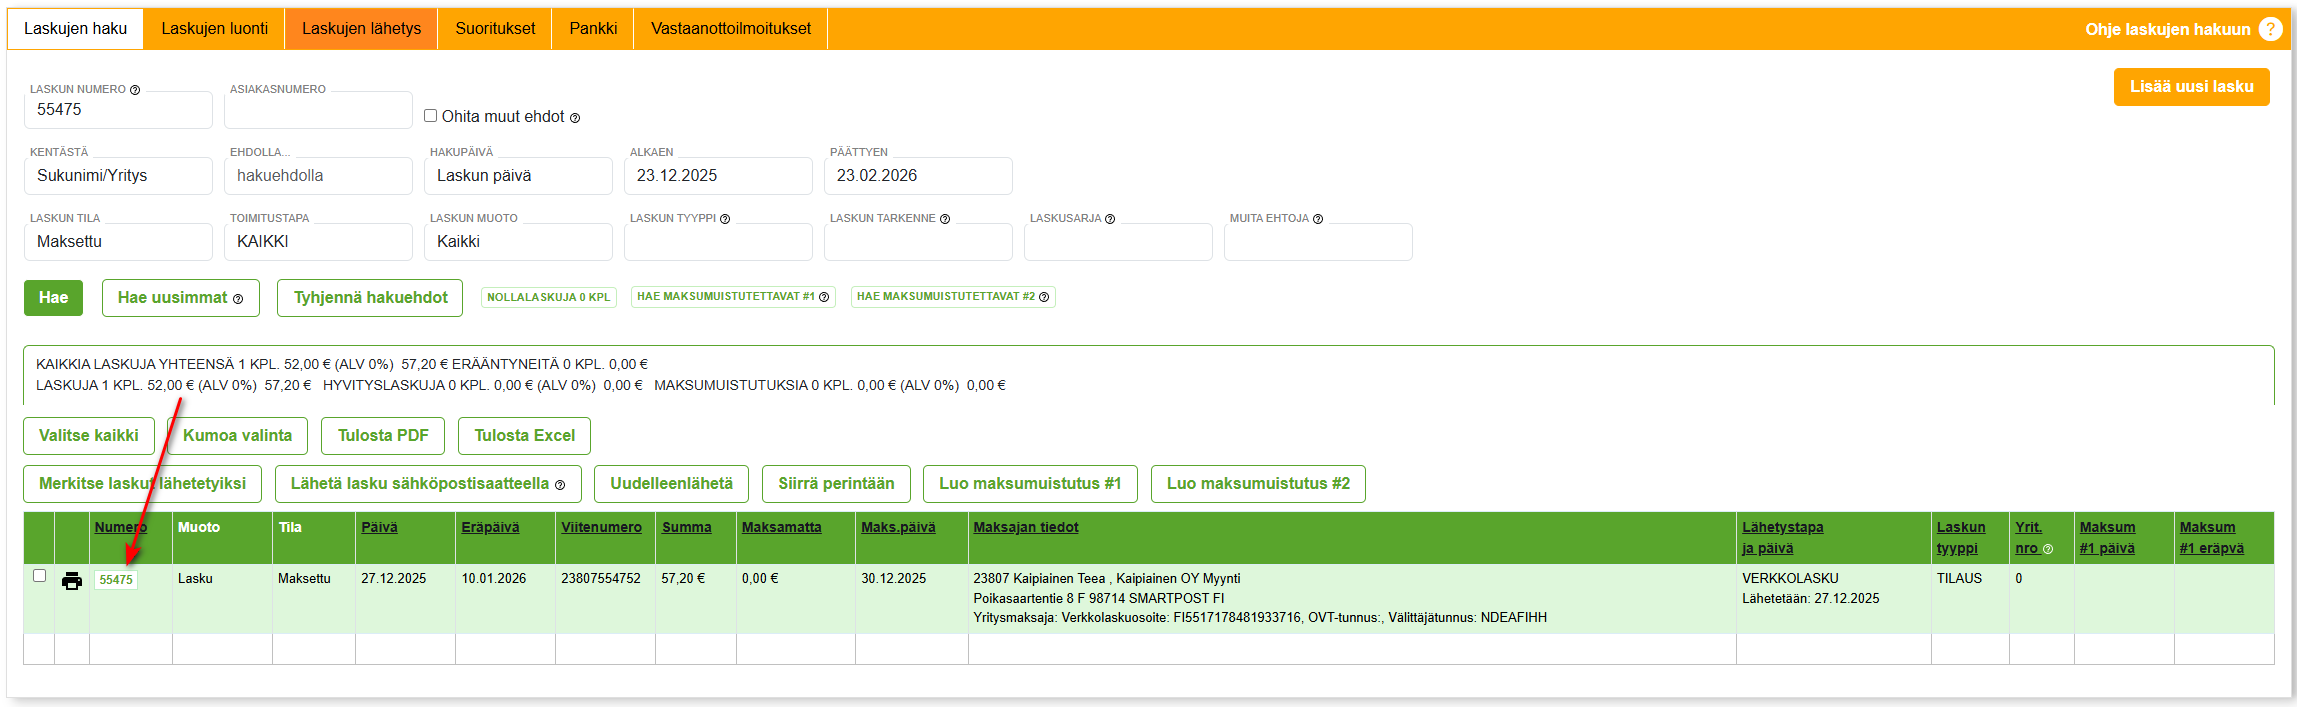Open the Laskun tila dropdown showing Maksettu
Image resolution: width=2297 pixels, height=707 pixels.
(x=118, y=242)
